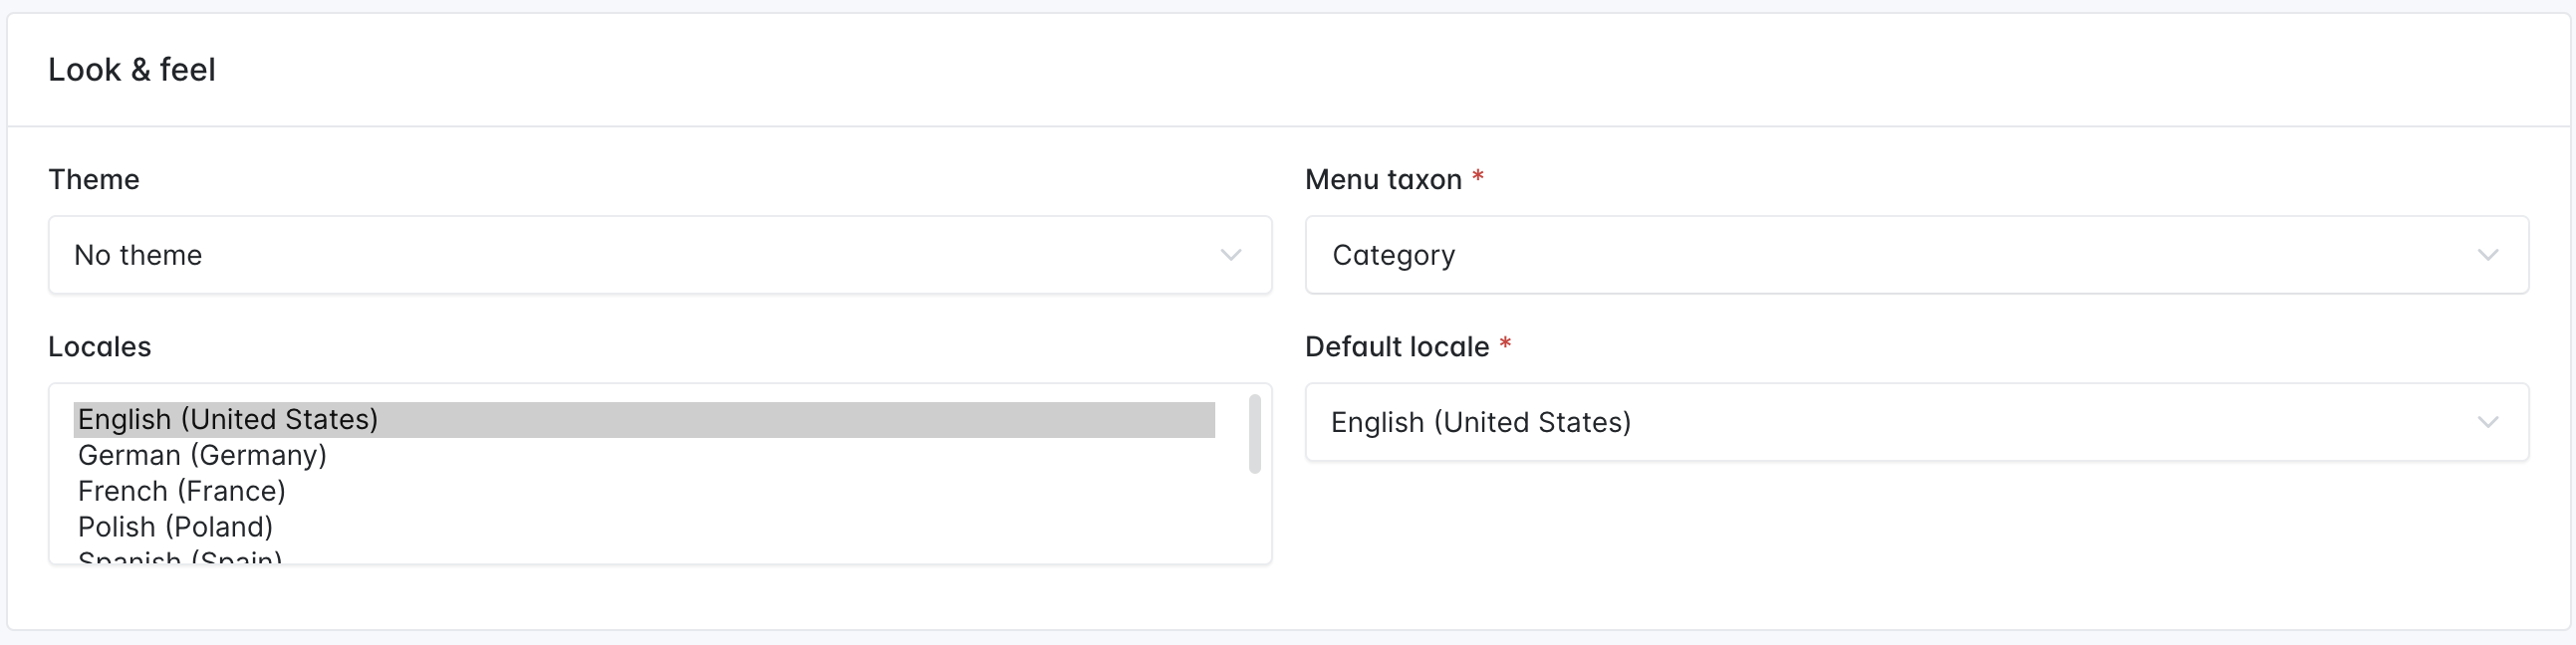
Task: Click the Default locale field label
Action: point(1398,347)
